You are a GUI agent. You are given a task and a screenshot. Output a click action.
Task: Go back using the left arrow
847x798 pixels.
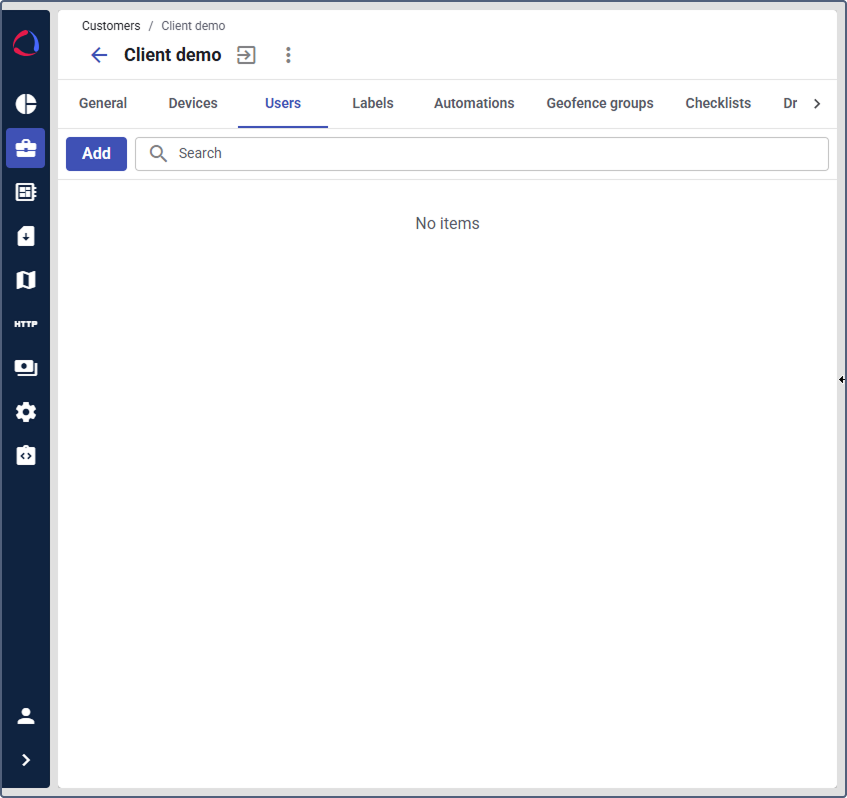[99, 55]
